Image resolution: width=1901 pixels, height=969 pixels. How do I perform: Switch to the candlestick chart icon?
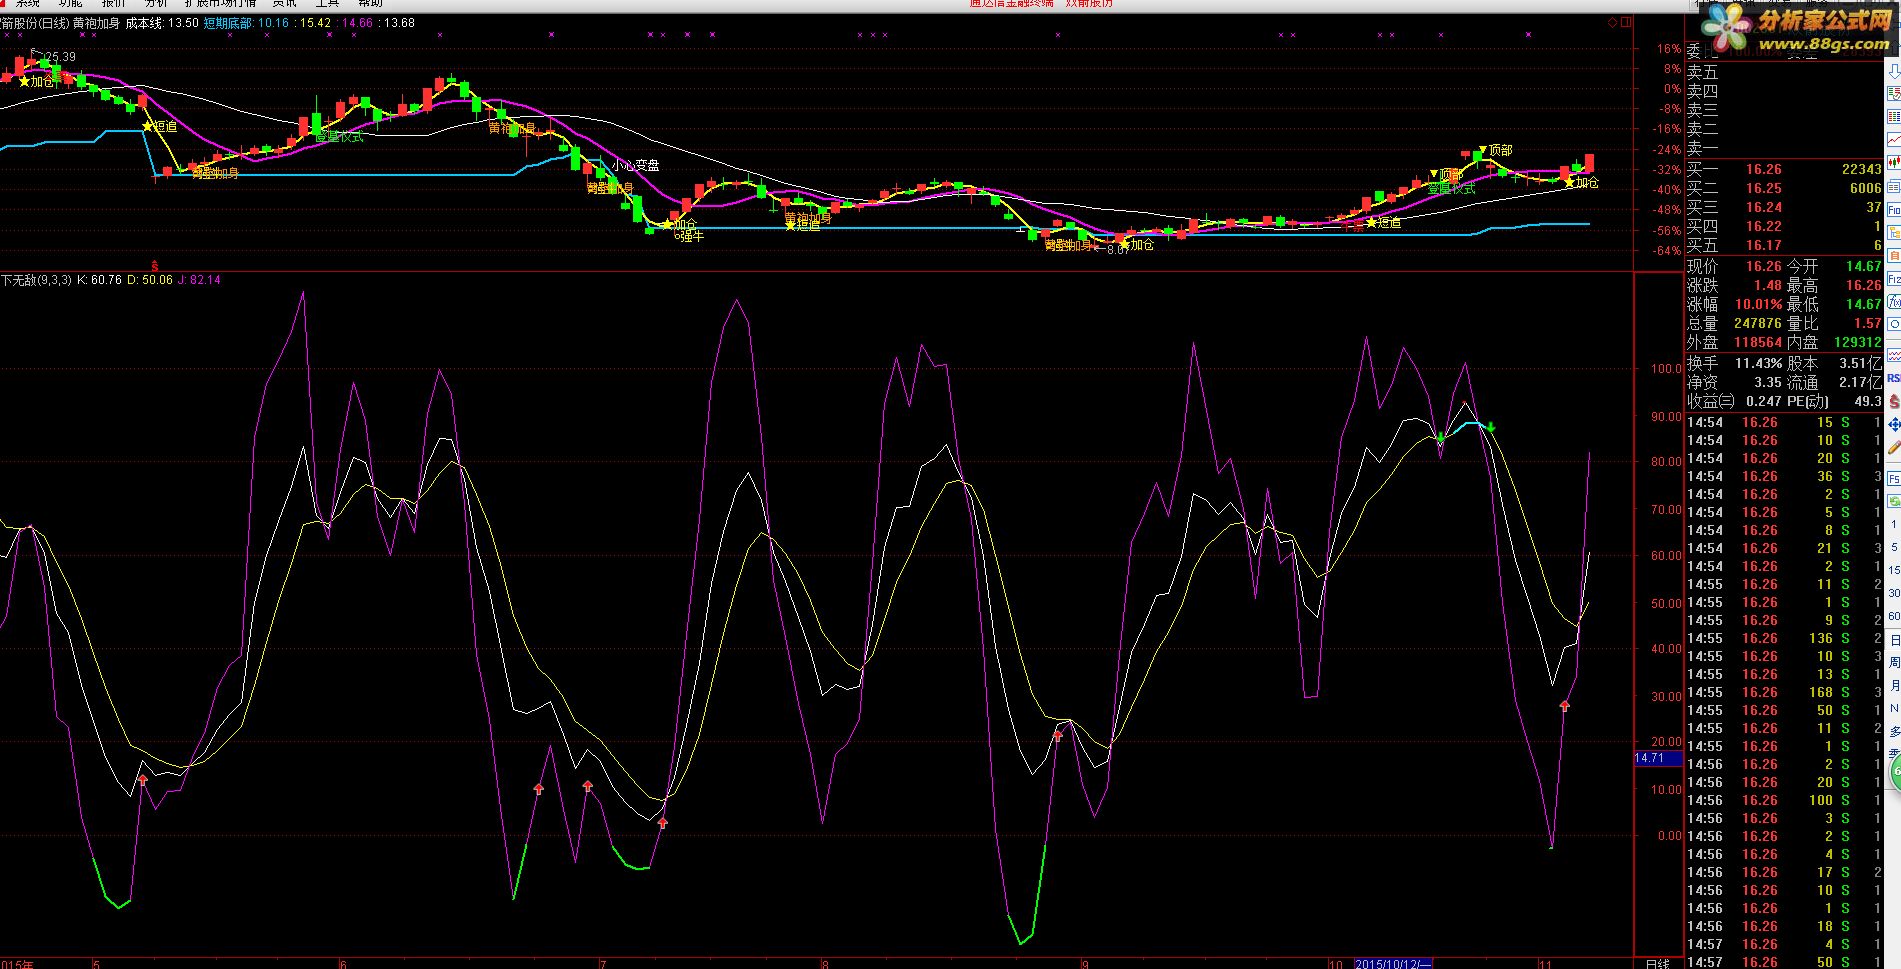(x=1894, y=160)
